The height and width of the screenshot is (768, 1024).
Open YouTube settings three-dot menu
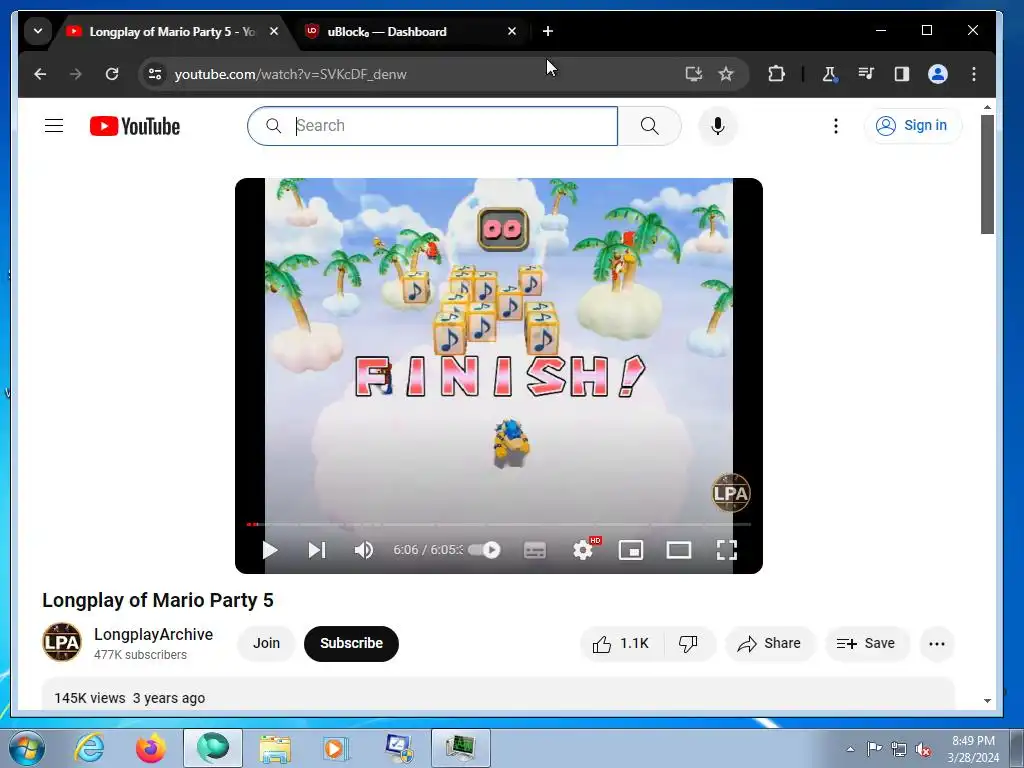pos(835,126)
